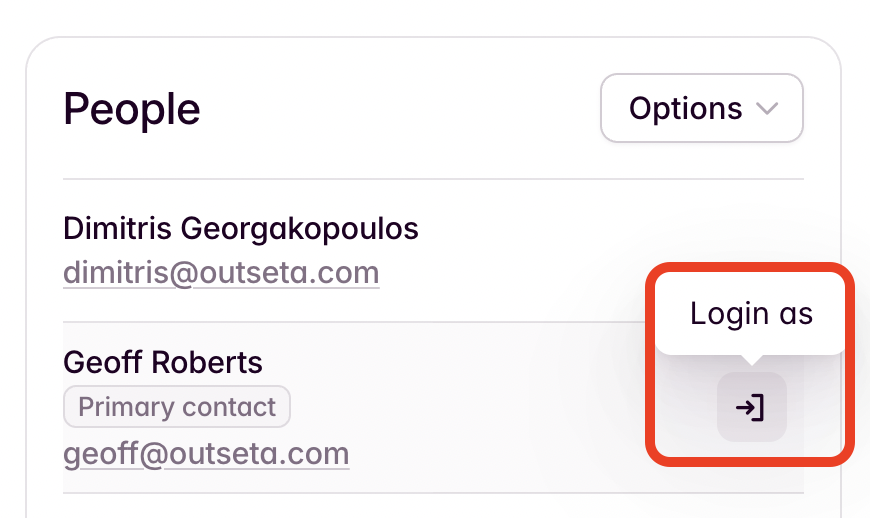This screenshot has height=518, width=870.
Task: Click empty area below Geoff's row
Action: (x=433, y=506)
